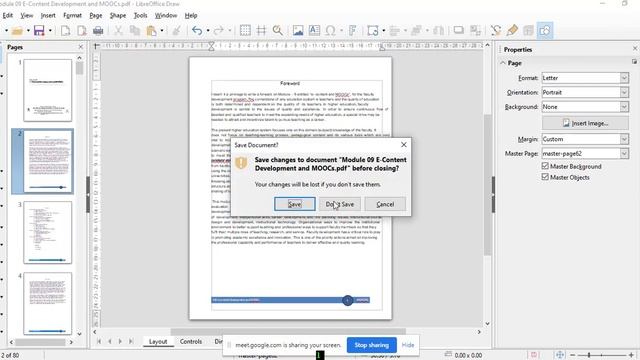This screenshot has height=360, width=640.
Task: Click Fit Page to Window status icon
Action: click(560, 355)
